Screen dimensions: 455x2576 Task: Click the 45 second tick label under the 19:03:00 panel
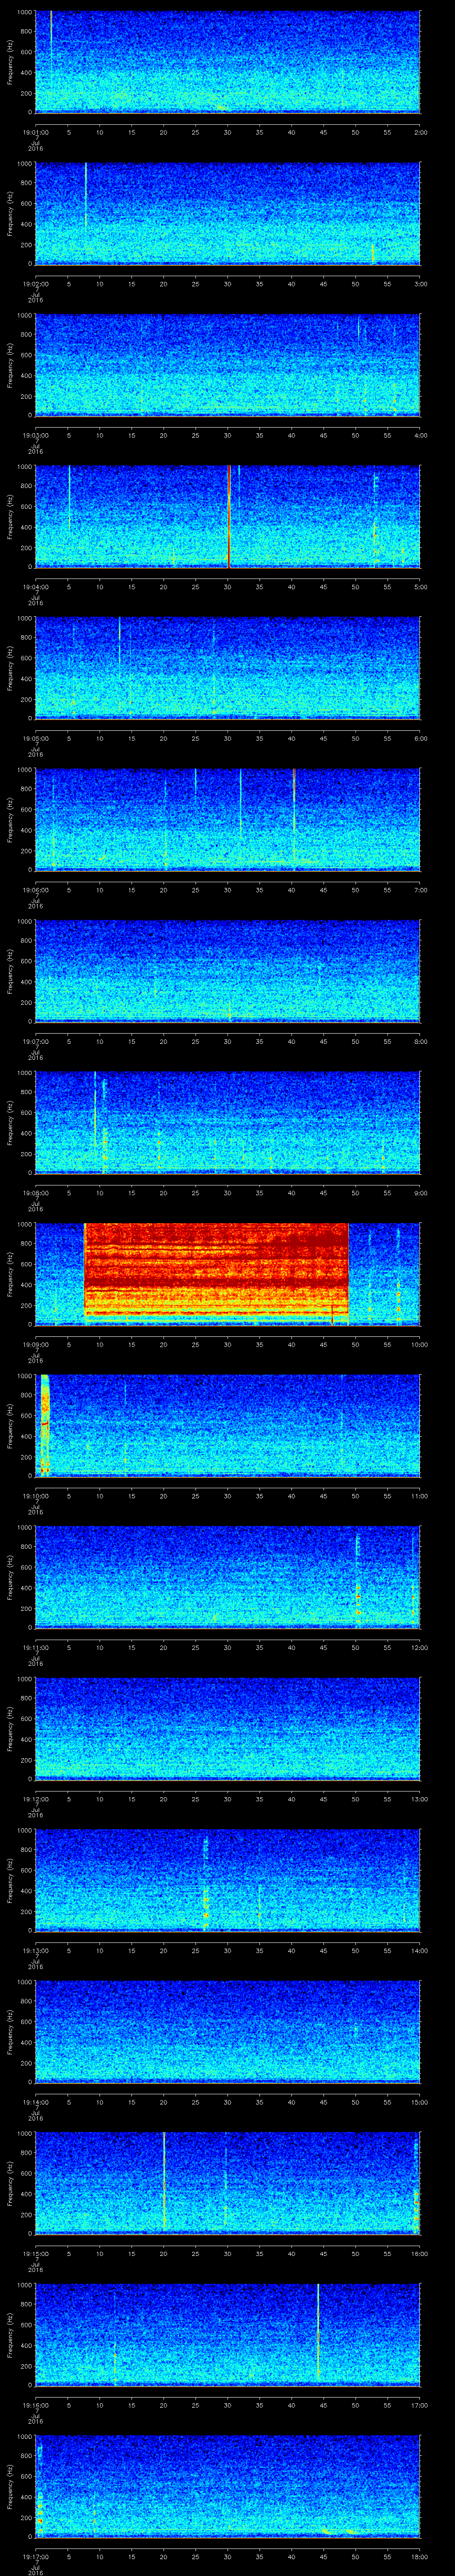click(x=324, y=435)
